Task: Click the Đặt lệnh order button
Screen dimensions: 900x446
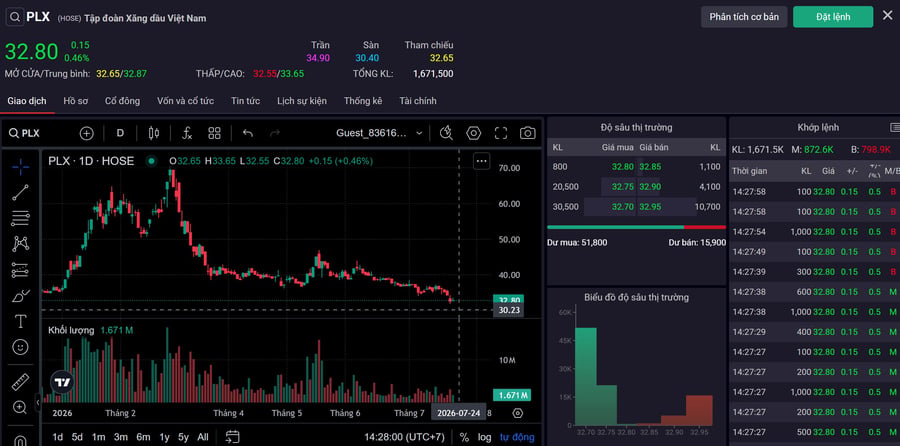Action: tap(833, 17)
